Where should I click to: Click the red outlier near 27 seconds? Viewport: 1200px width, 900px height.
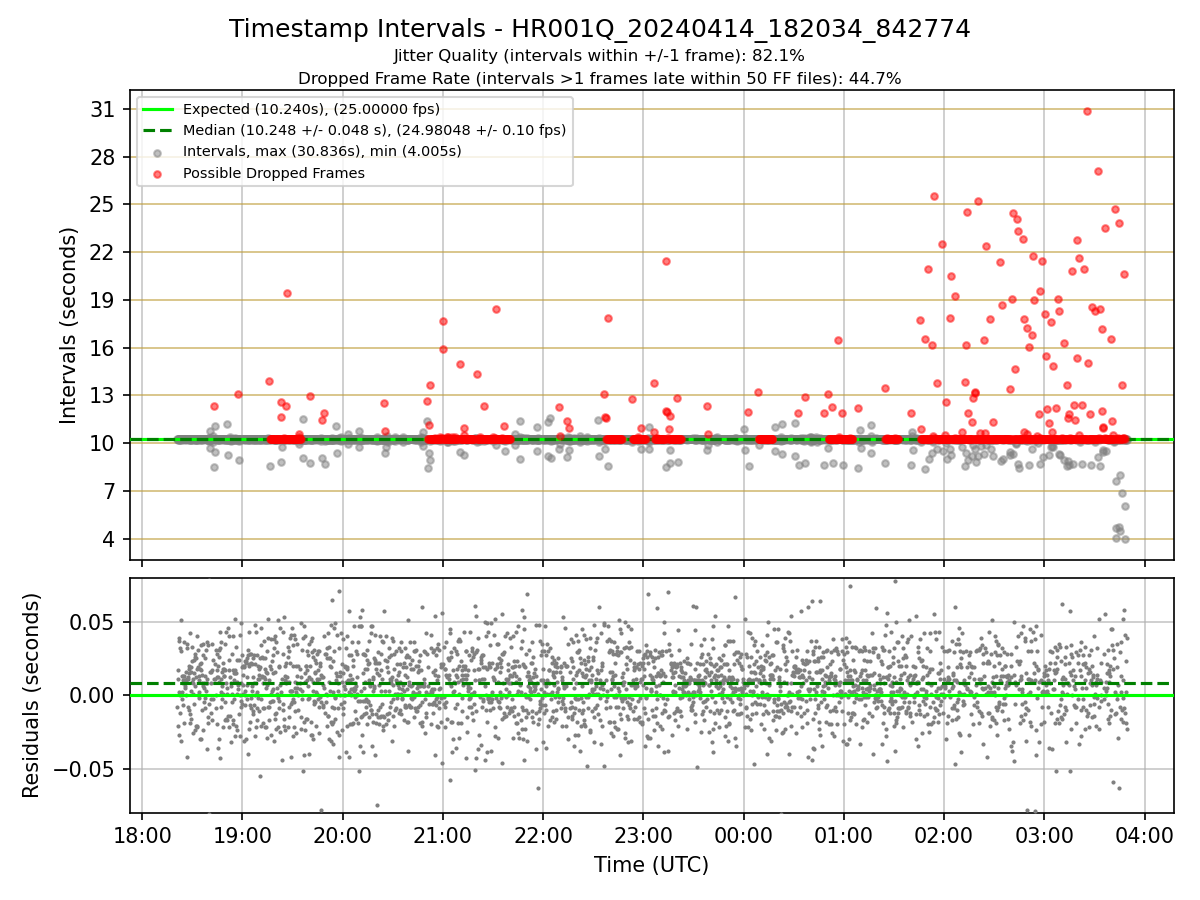click(x=1098, y=171)
